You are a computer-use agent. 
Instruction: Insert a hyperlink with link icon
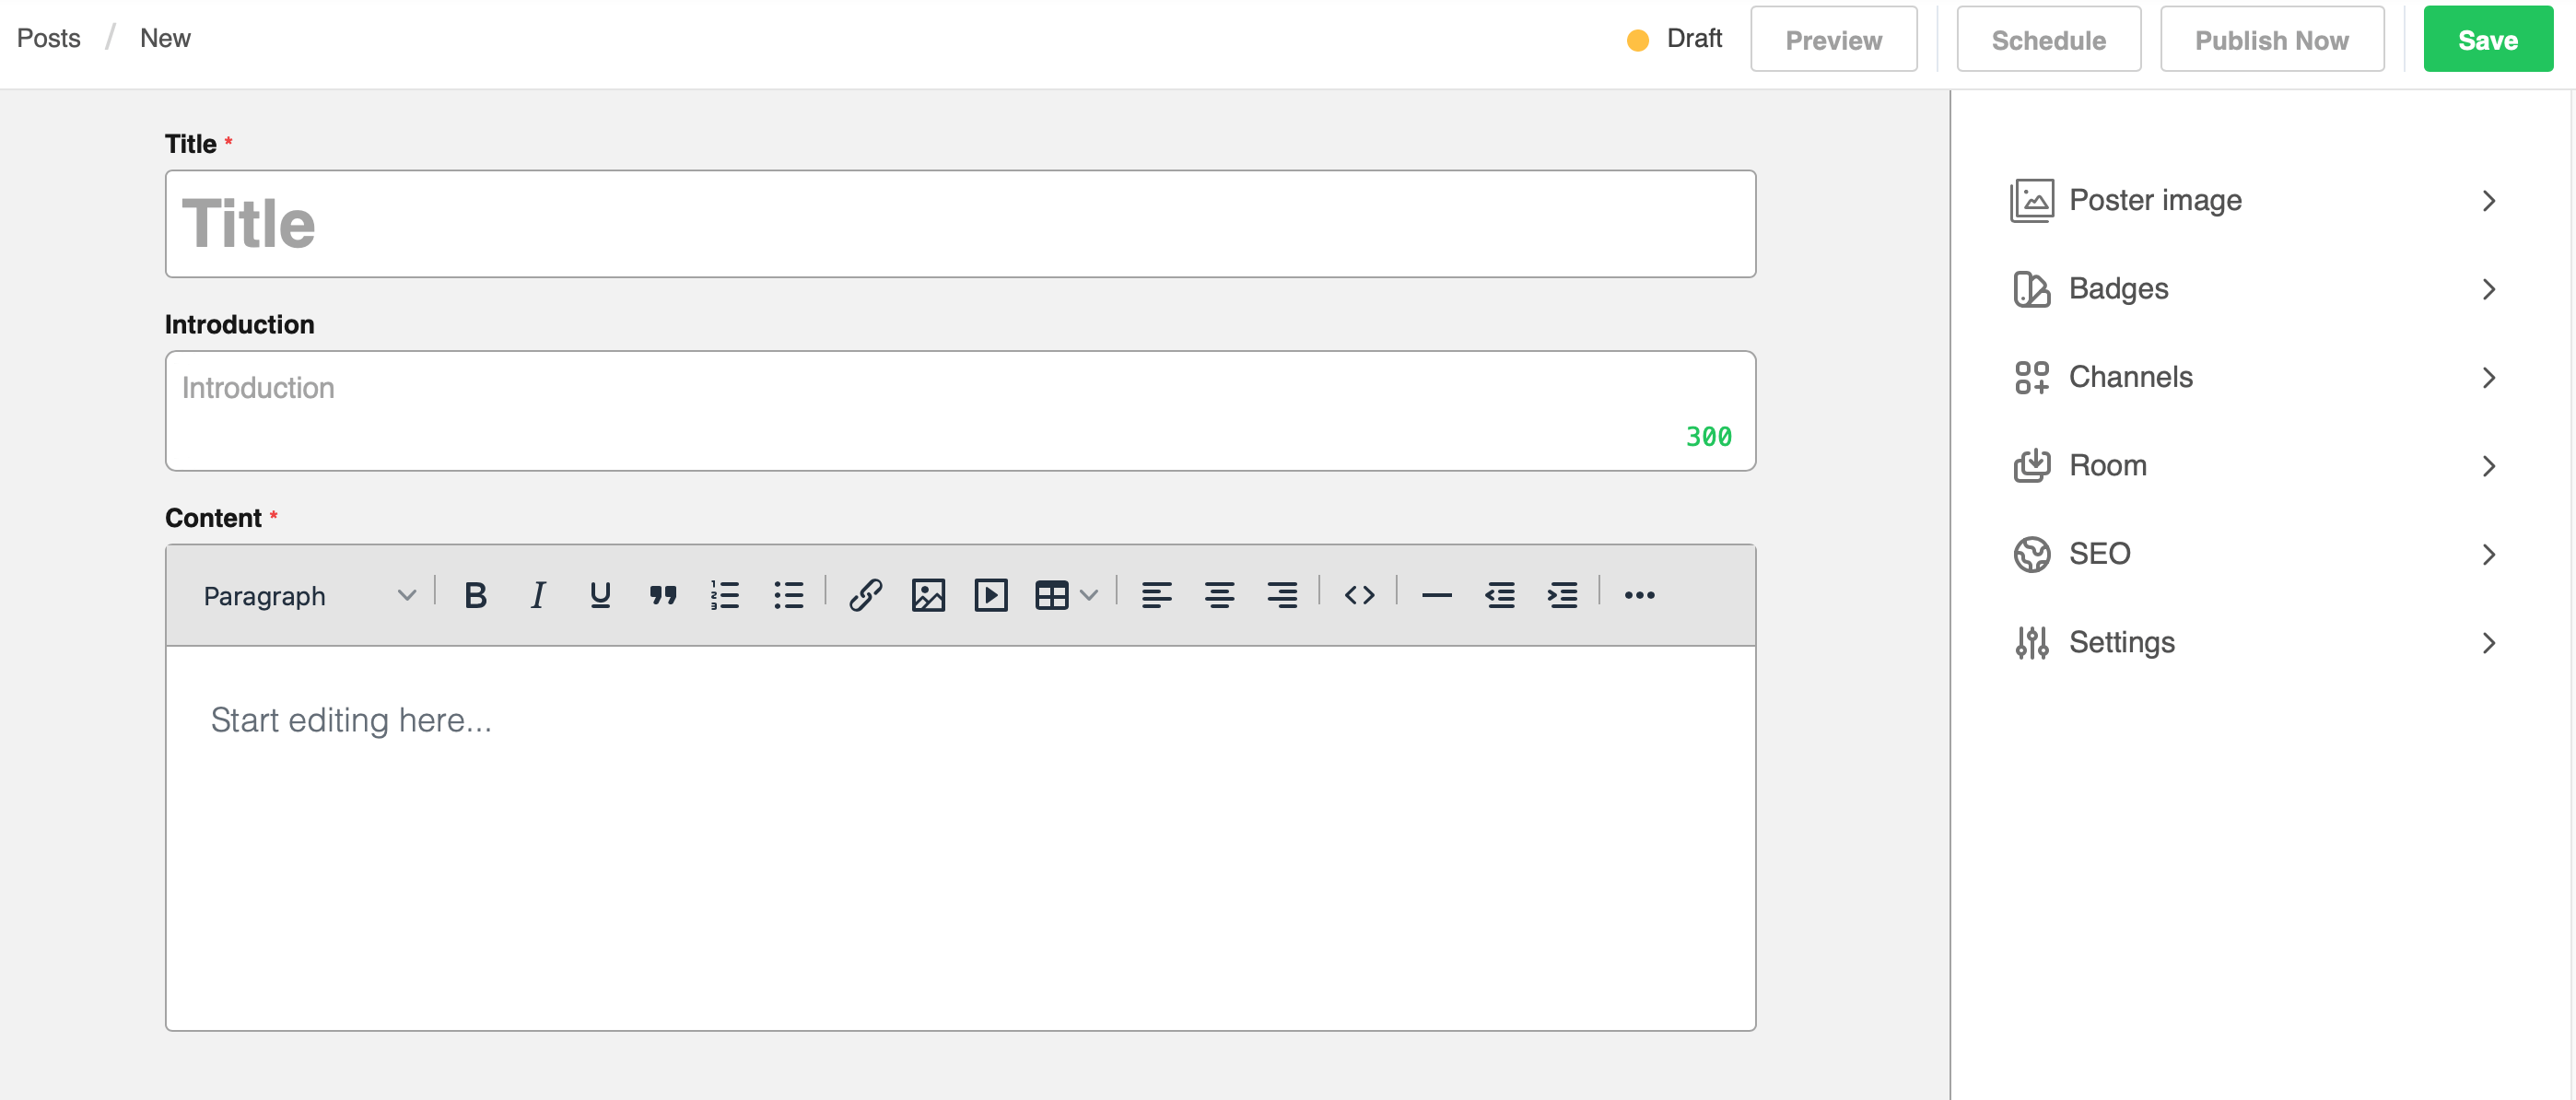pos(865,596)
